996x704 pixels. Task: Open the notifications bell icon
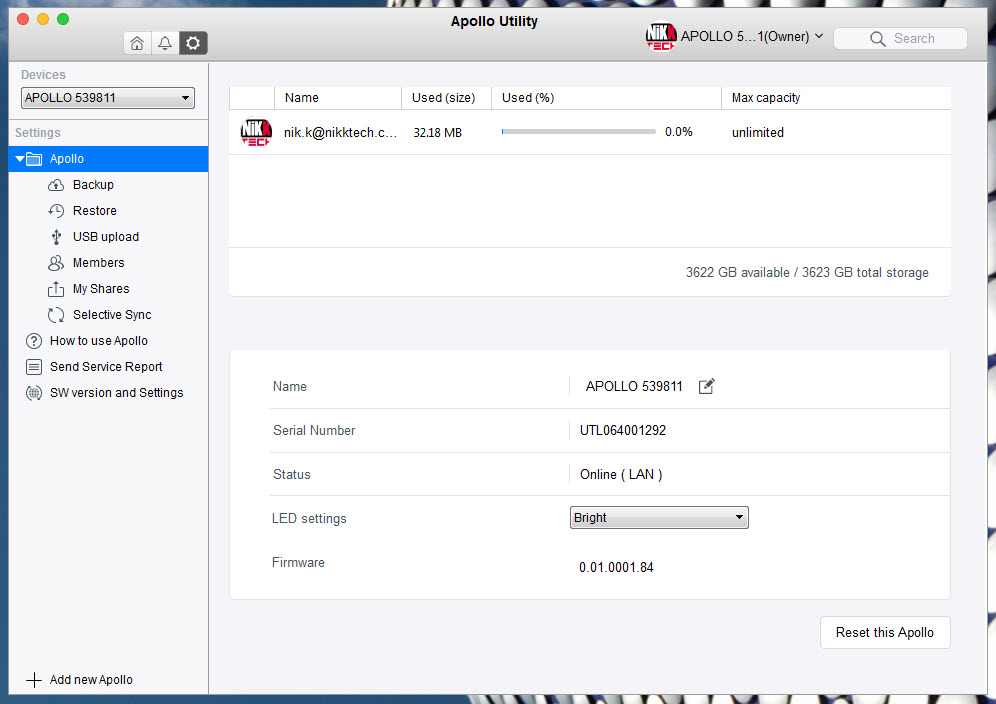[x=165, y=43]
